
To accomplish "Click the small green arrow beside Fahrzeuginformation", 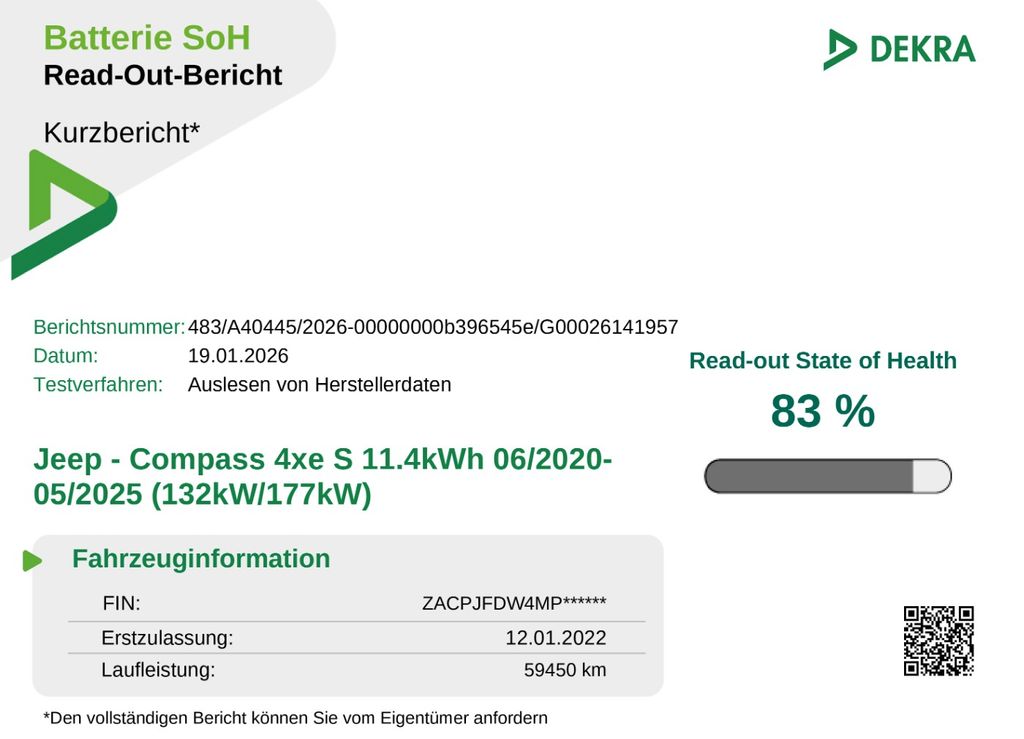I will click(x=32, y=560).
